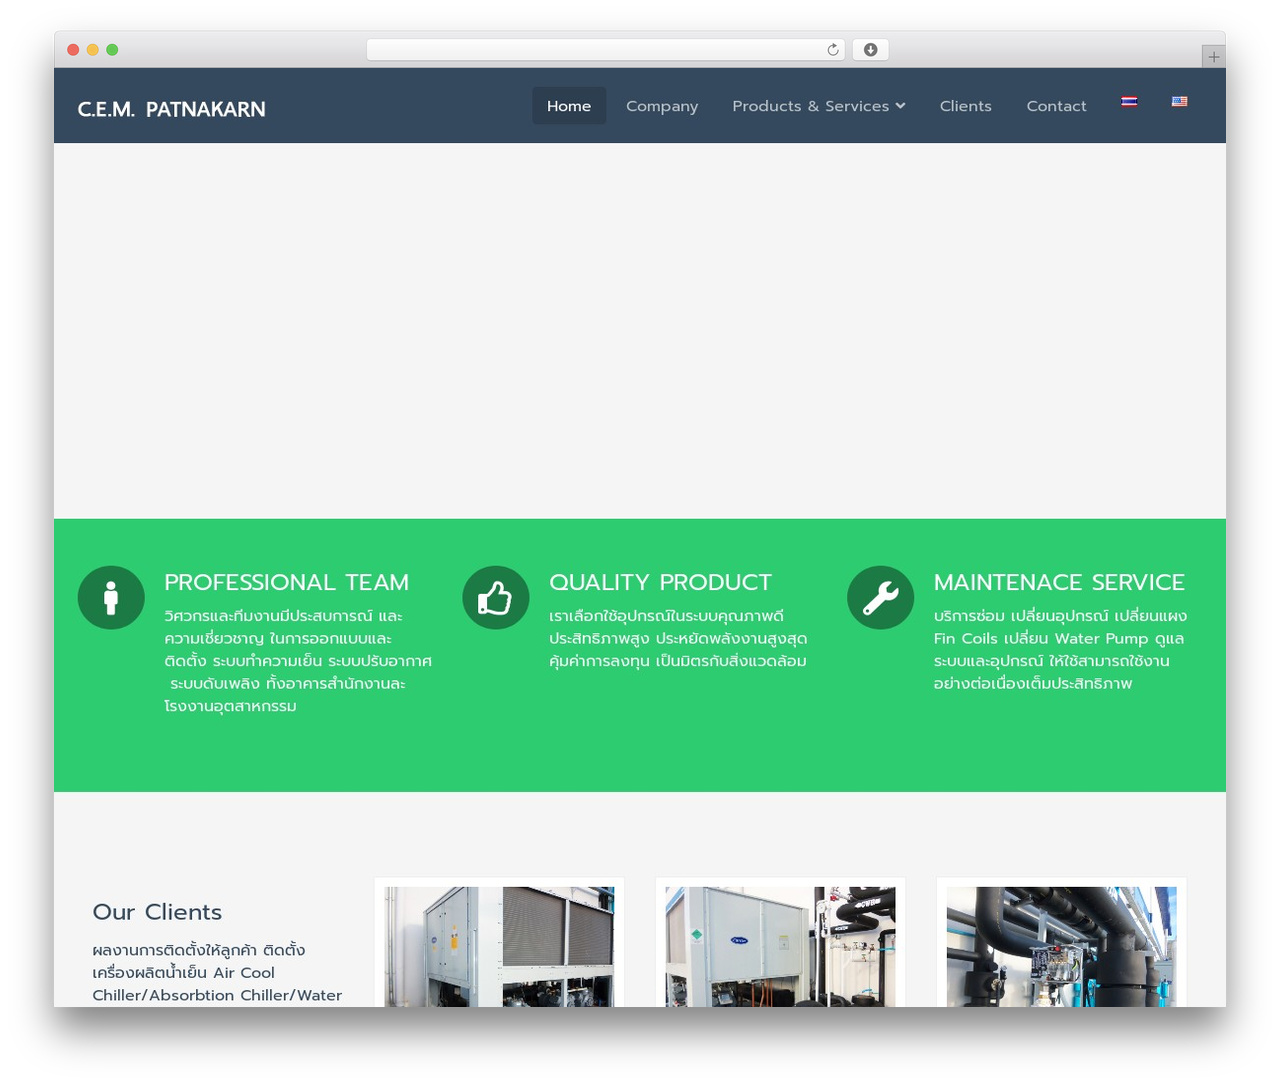Maximize the browser window with green button
Viewport: 1280px width, 1084px height.
[x=112, y=50]
